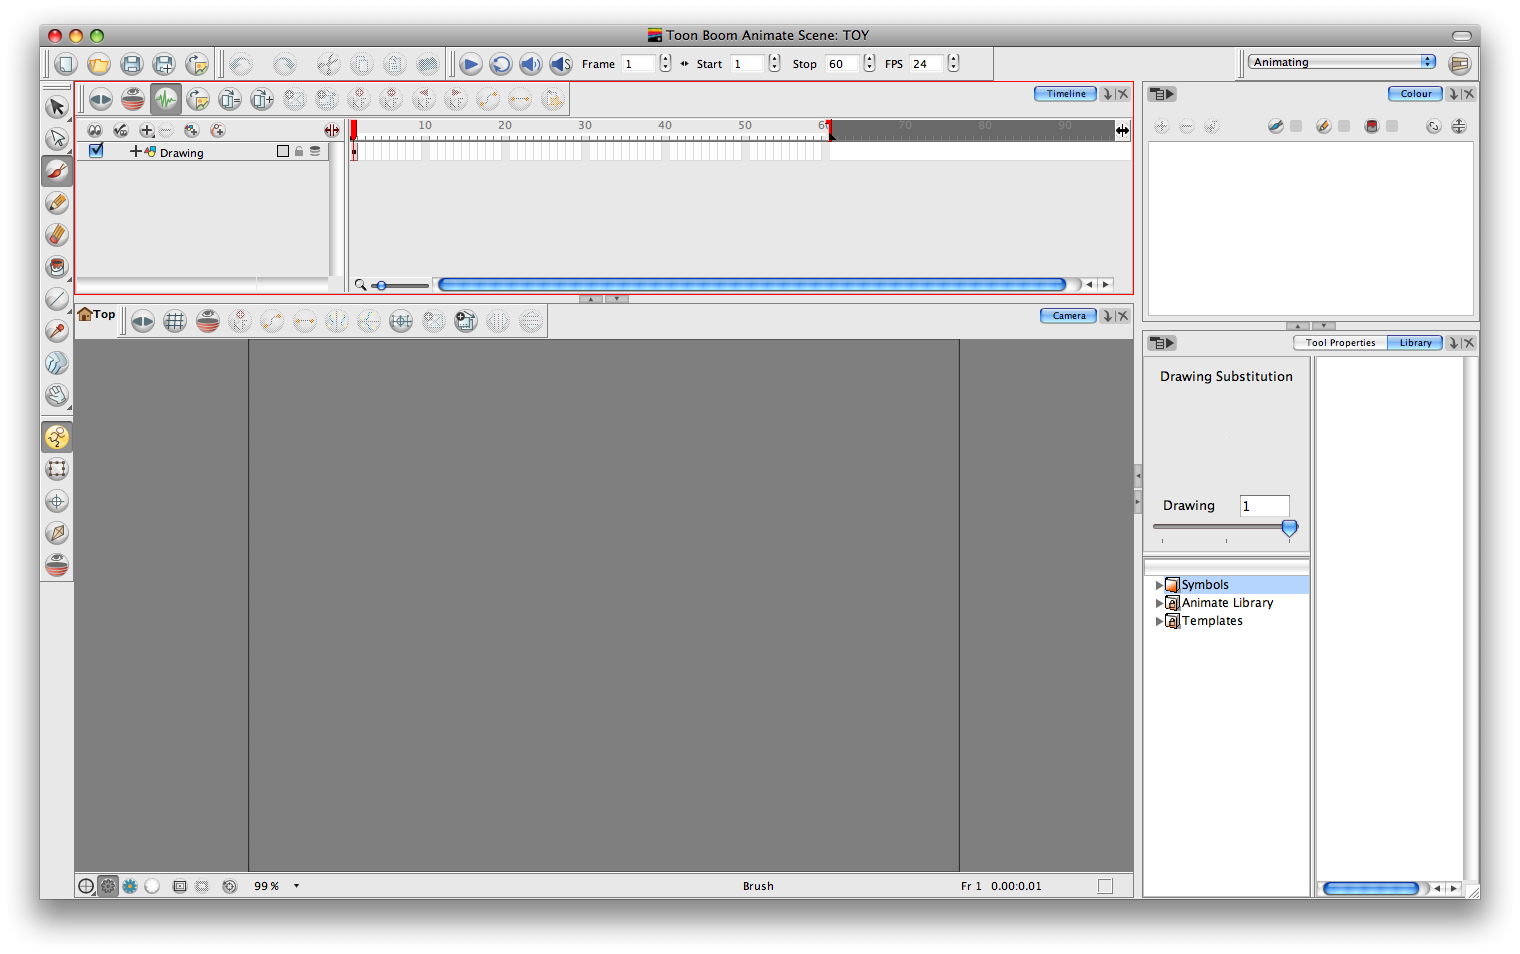Expand the Templates folder
Image resolution: width=1520 pixels, height=954 pixels.
1159,621
